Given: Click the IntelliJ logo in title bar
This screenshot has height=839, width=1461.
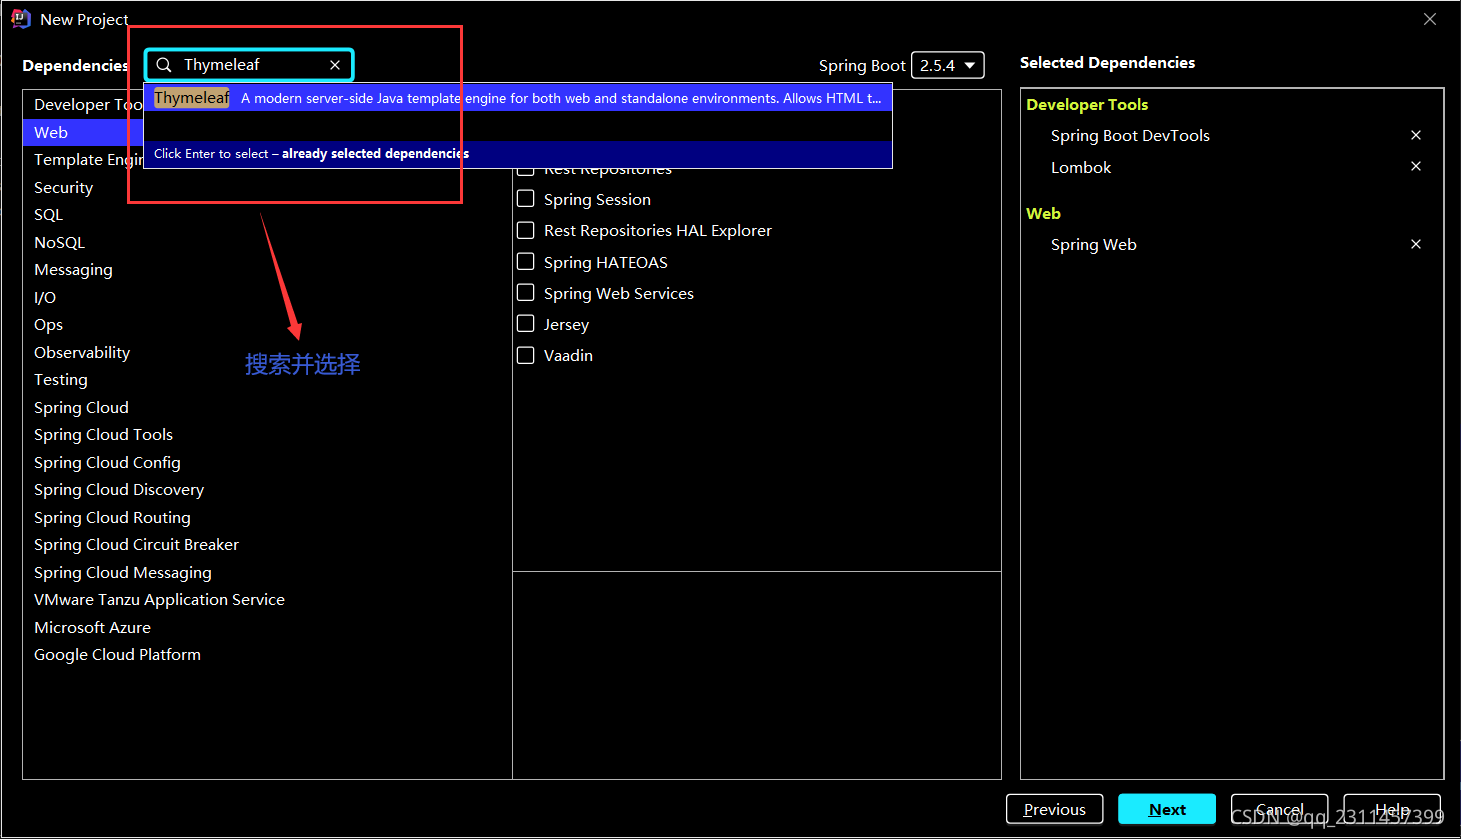Looking at the screenshot, I should [x=21, y=19].
